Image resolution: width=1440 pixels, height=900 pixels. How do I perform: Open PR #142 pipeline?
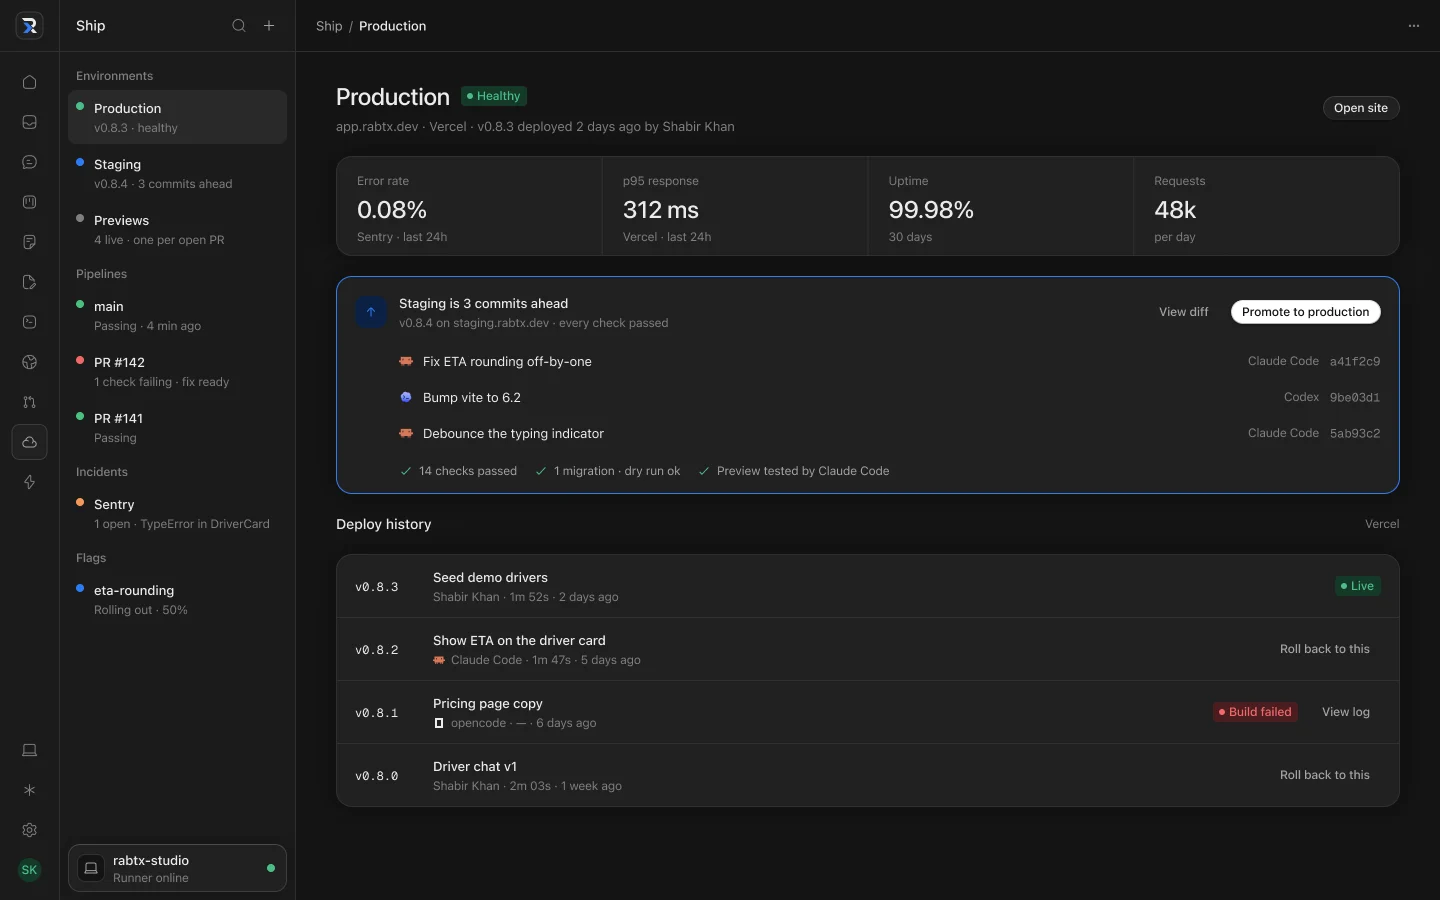pyautogui.click(x=177, y=371)
